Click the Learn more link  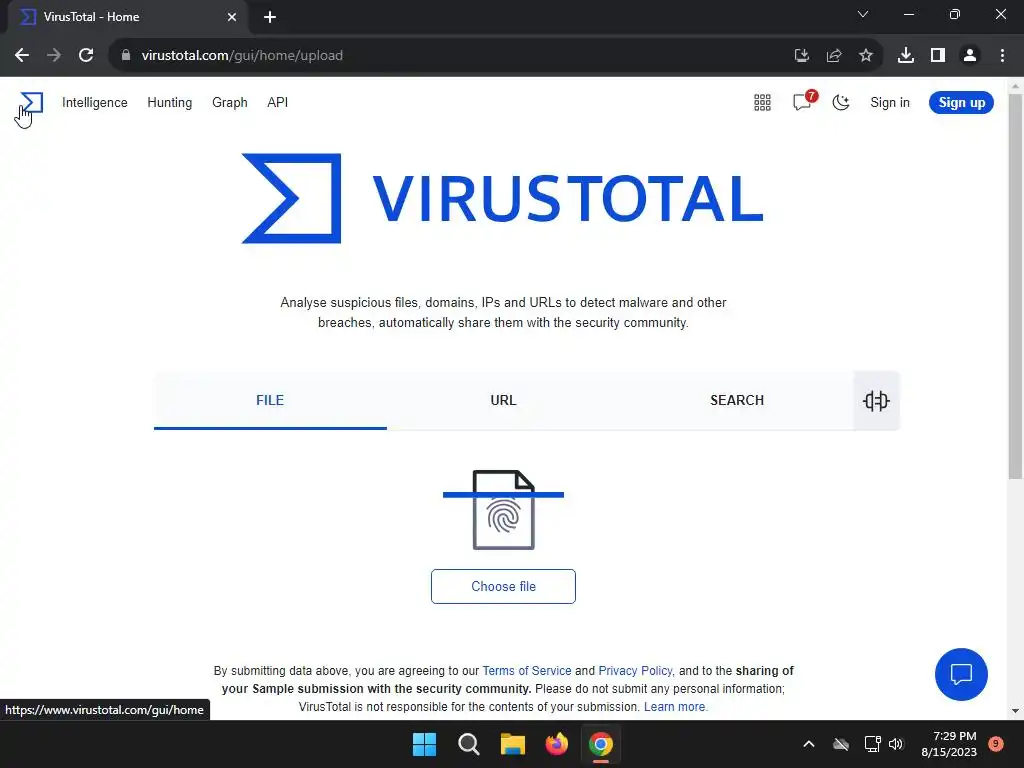(x=675, y=707)
